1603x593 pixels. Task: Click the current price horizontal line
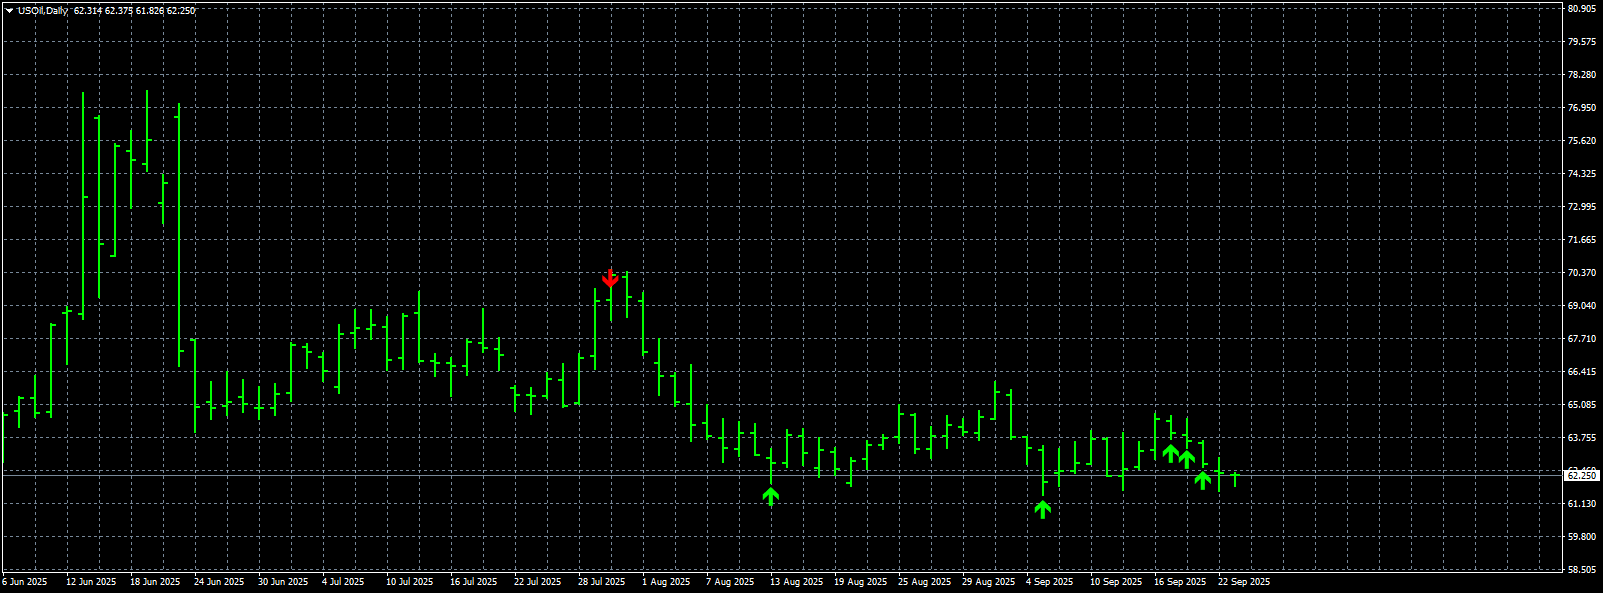780,474
